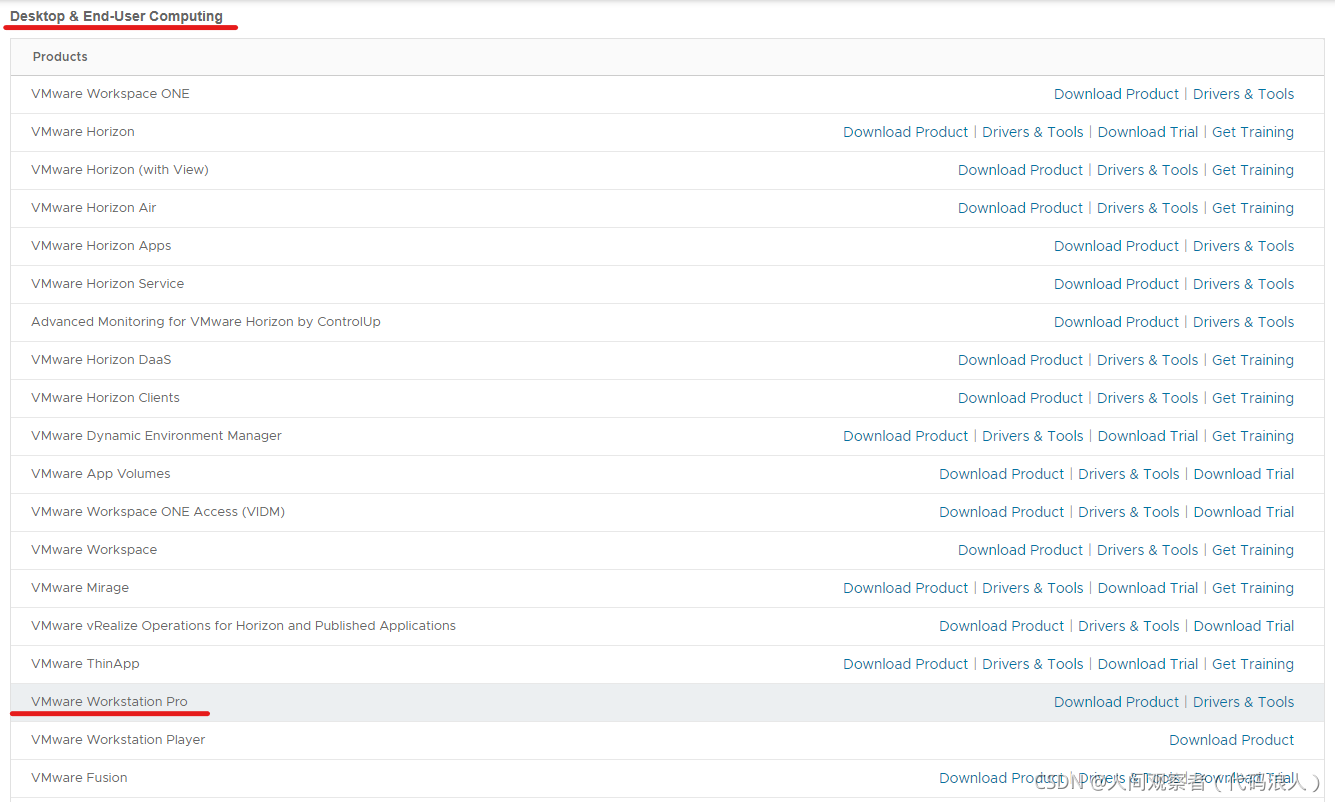Image resolution: width=1335 pixels, height=802 pixels.
Task: Download Trial for Workspace ONE Access (VIDM)
Action: point(1243,512)
